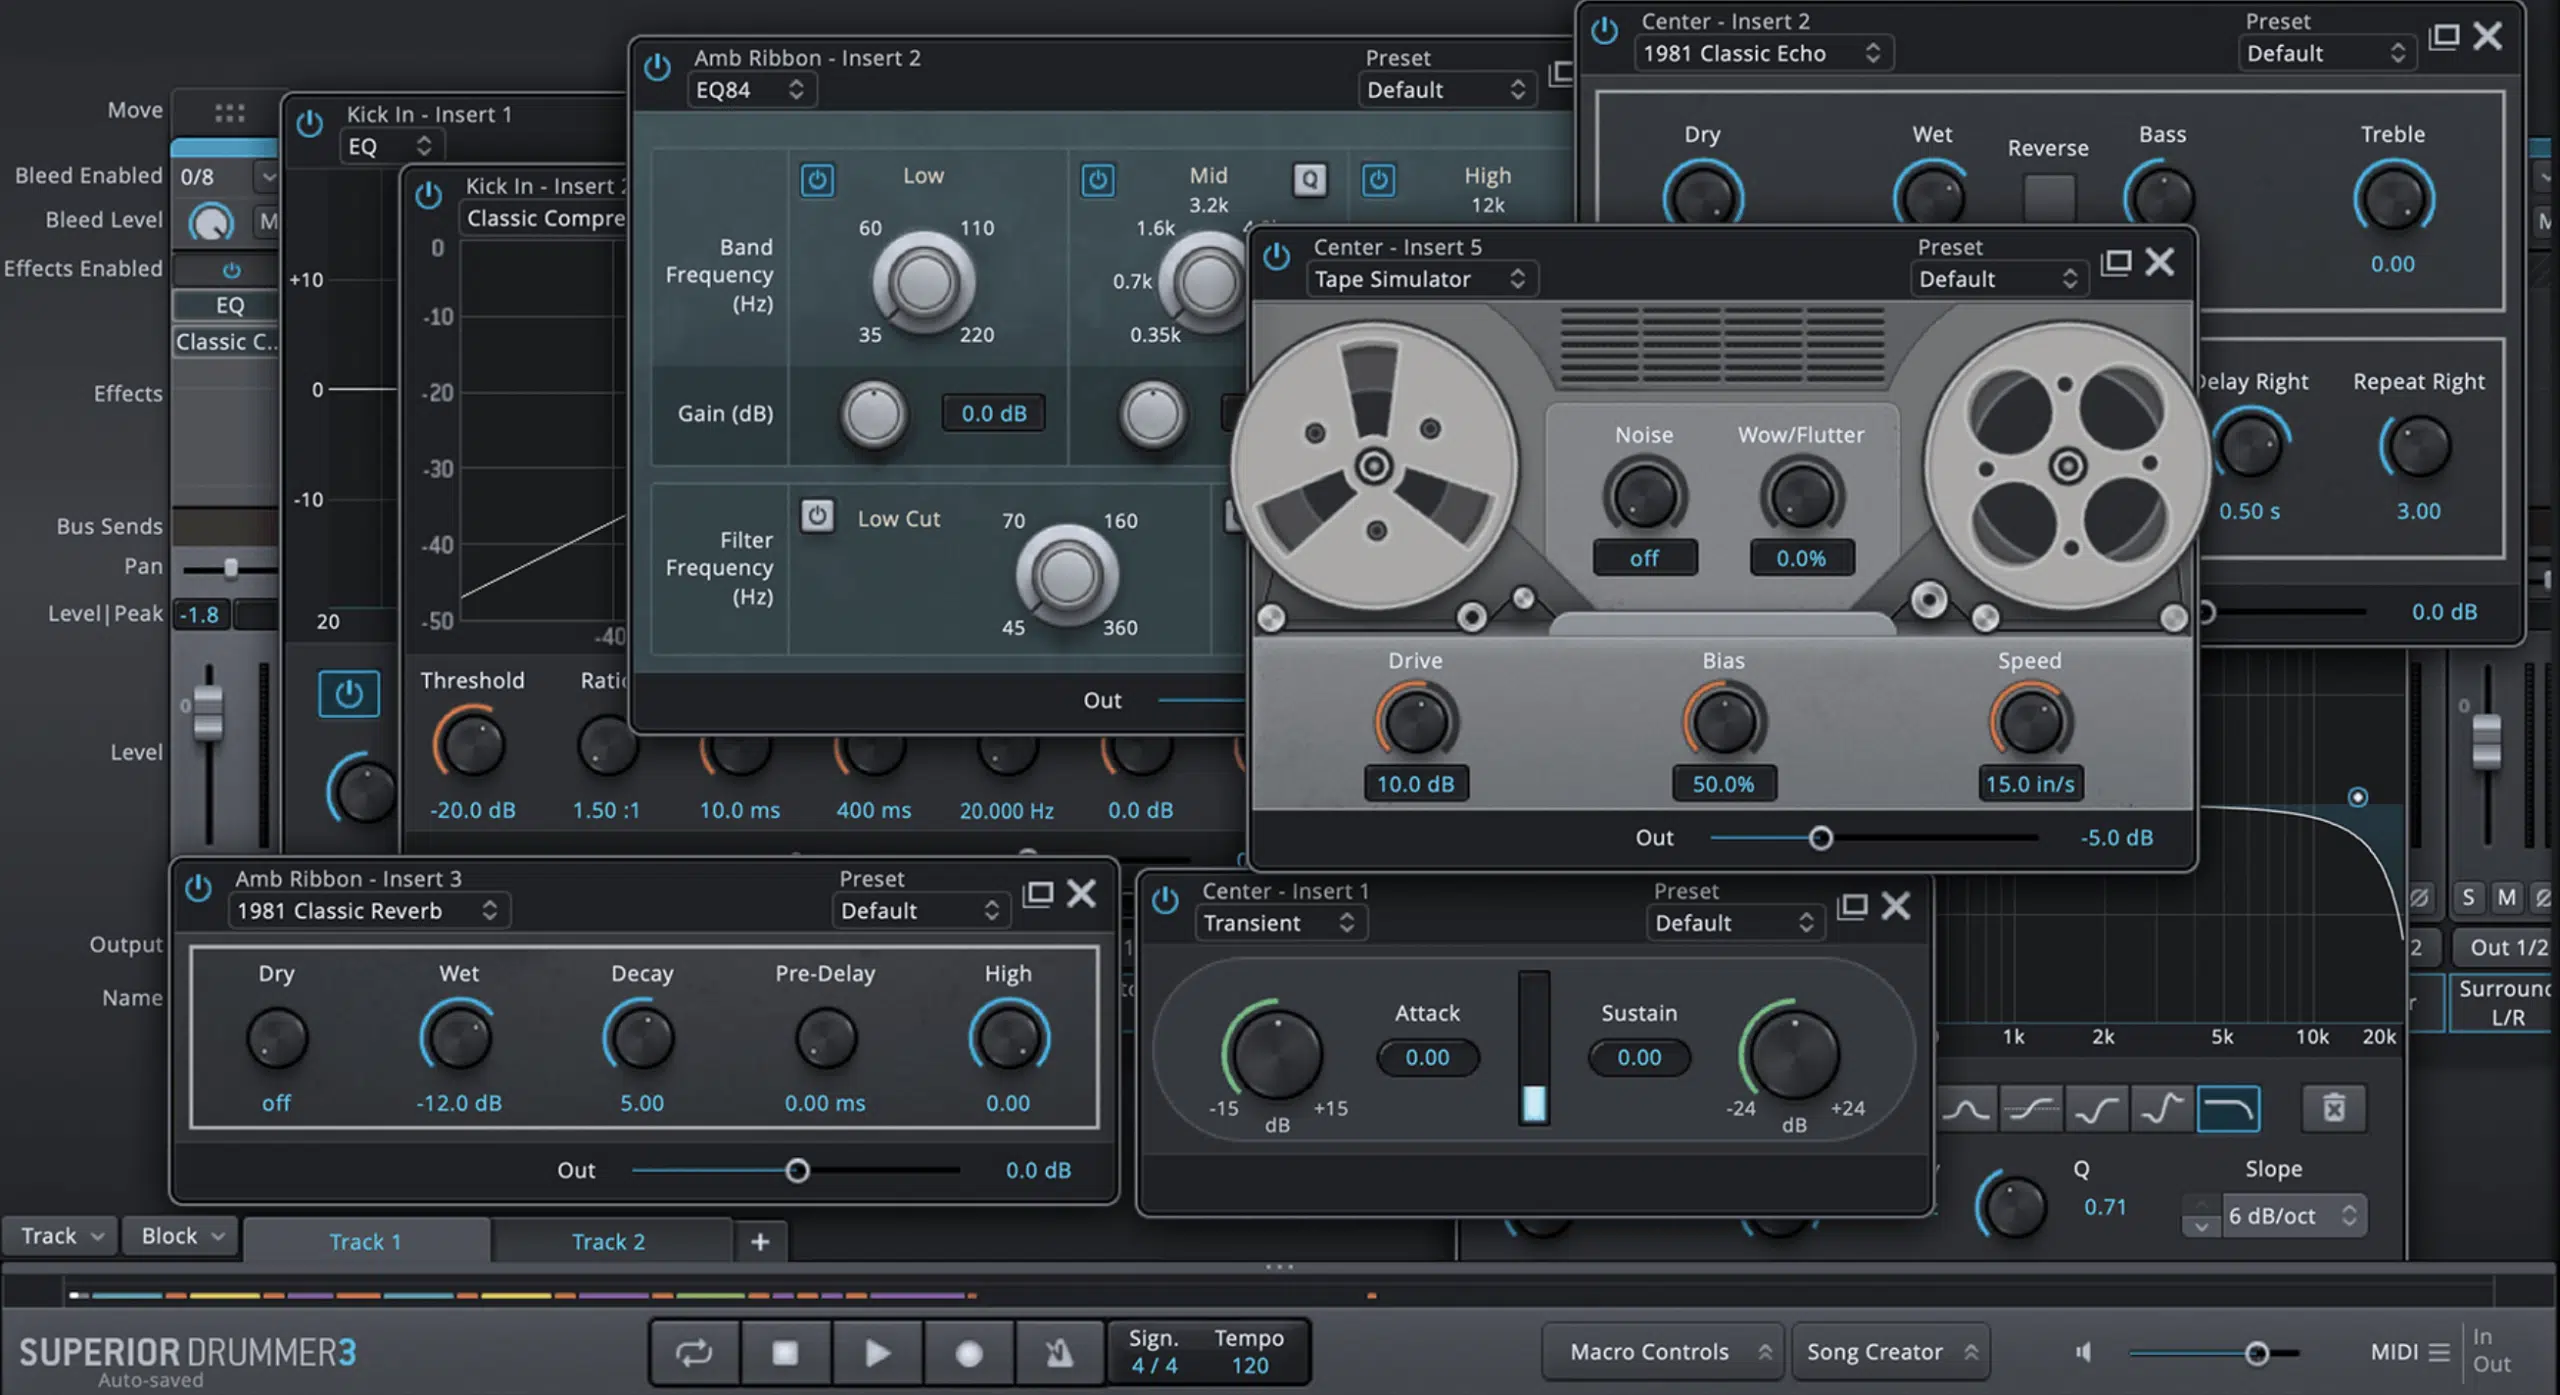Click the Threshold knob in Classic Compressor

472,744
